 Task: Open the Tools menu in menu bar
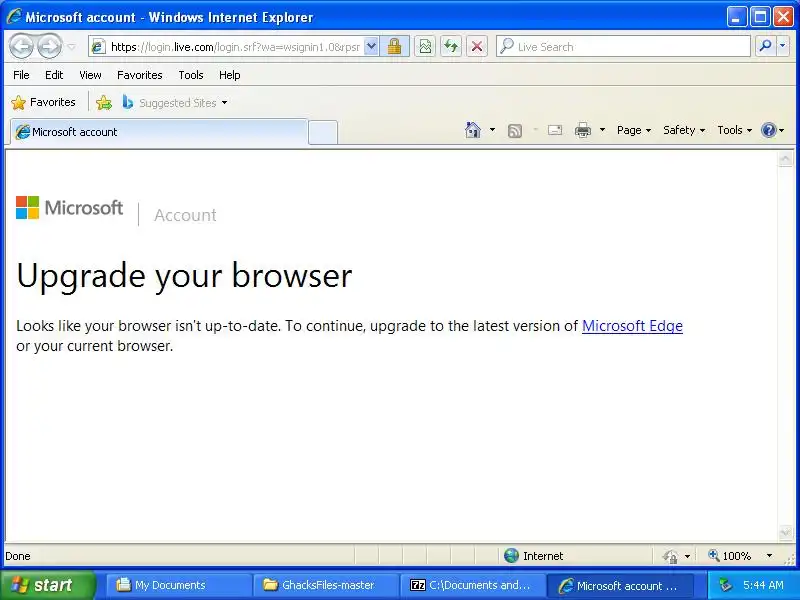[191, 75]
